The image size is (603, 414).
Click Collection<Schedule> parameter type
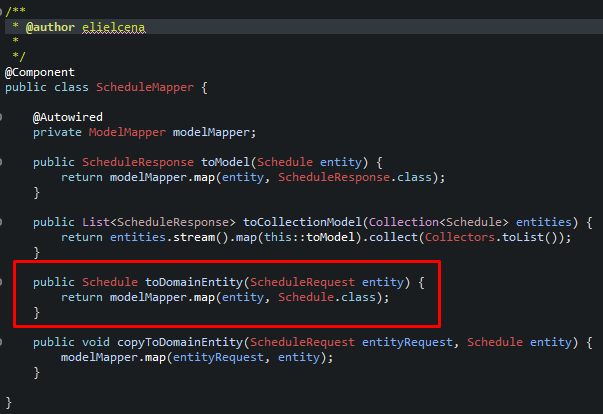438,222
